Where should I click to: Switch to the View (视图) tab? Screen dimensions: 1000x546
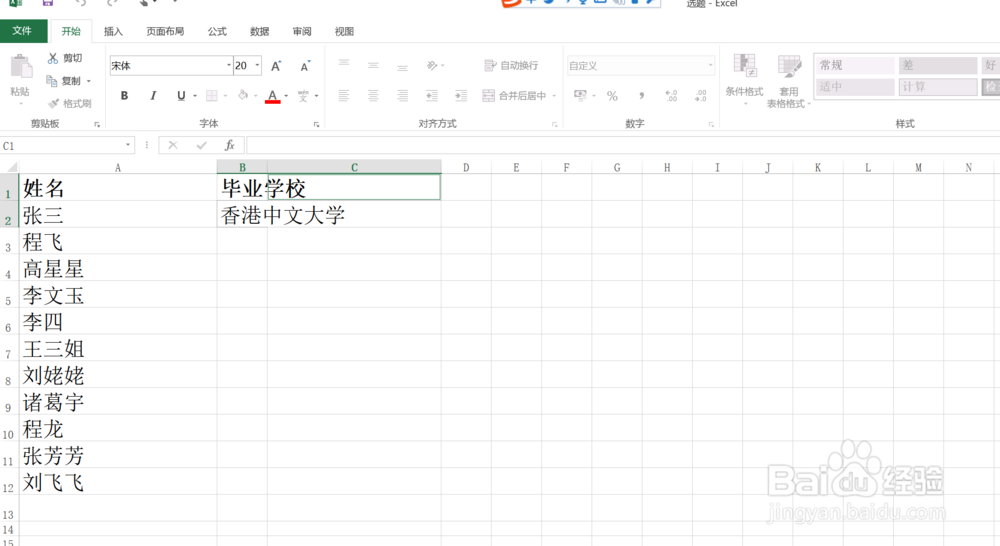coord(344,31)
